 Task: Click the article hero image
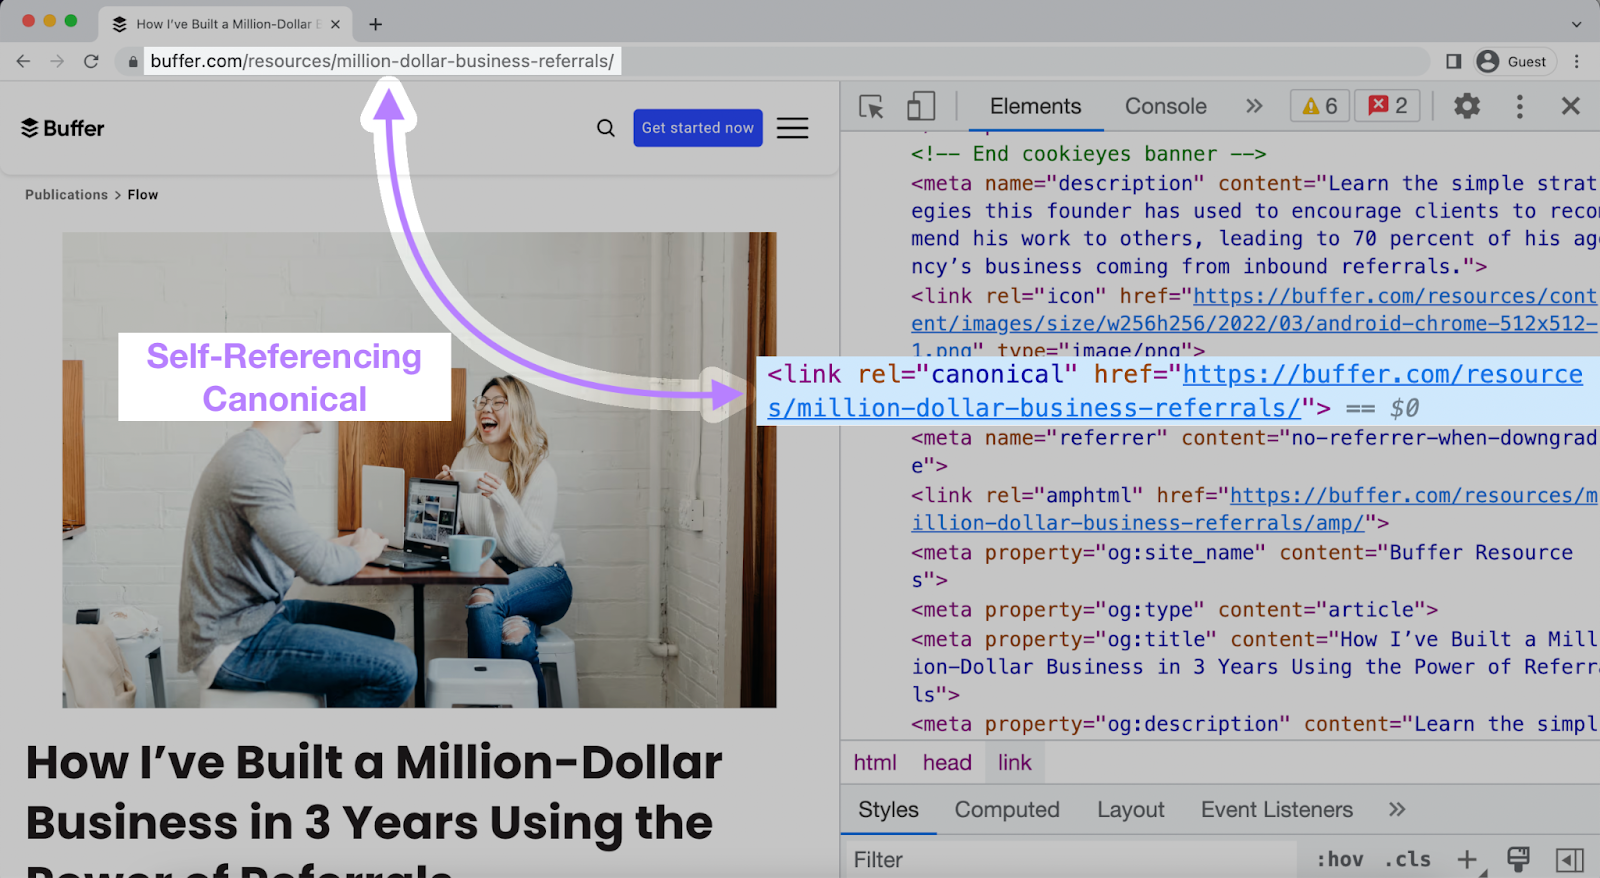(x=419, y=470)
